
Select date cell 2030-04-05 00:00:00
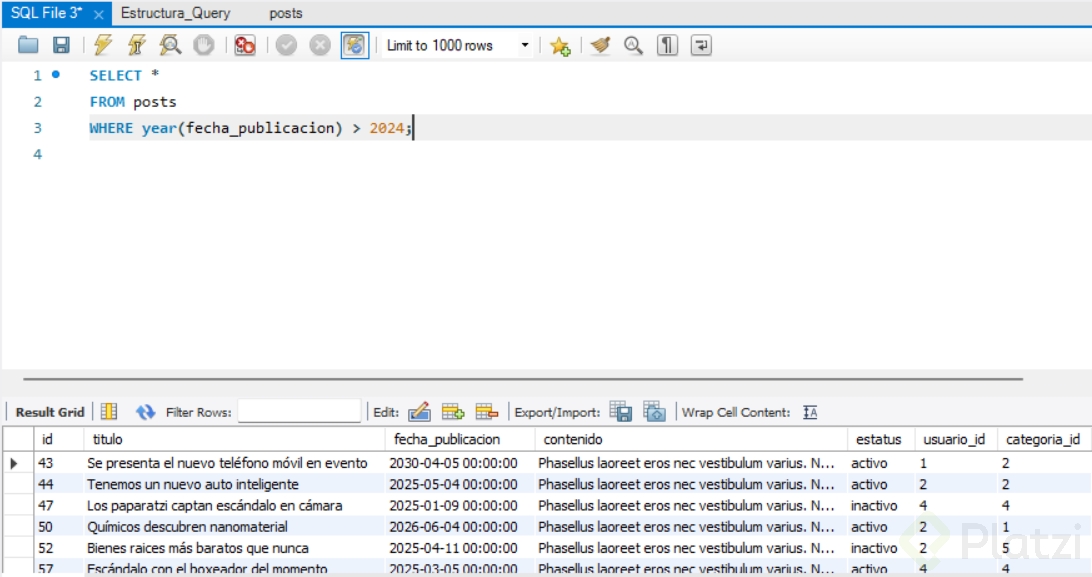(x=460, y=463)
